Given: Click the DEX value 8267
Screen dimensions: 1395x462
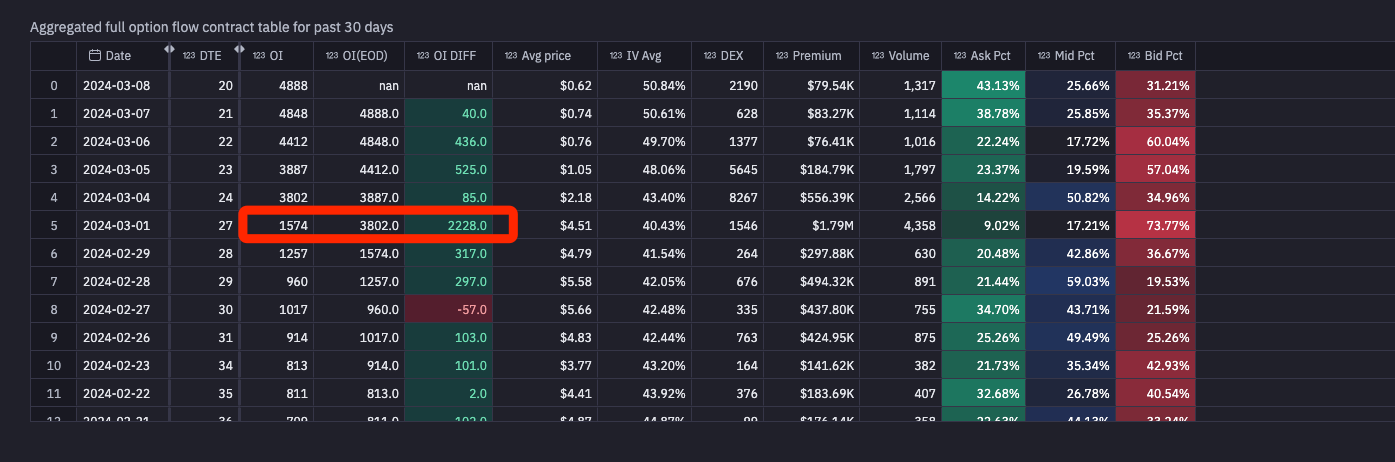Looking at the screenshot, I should pos(728,198).
